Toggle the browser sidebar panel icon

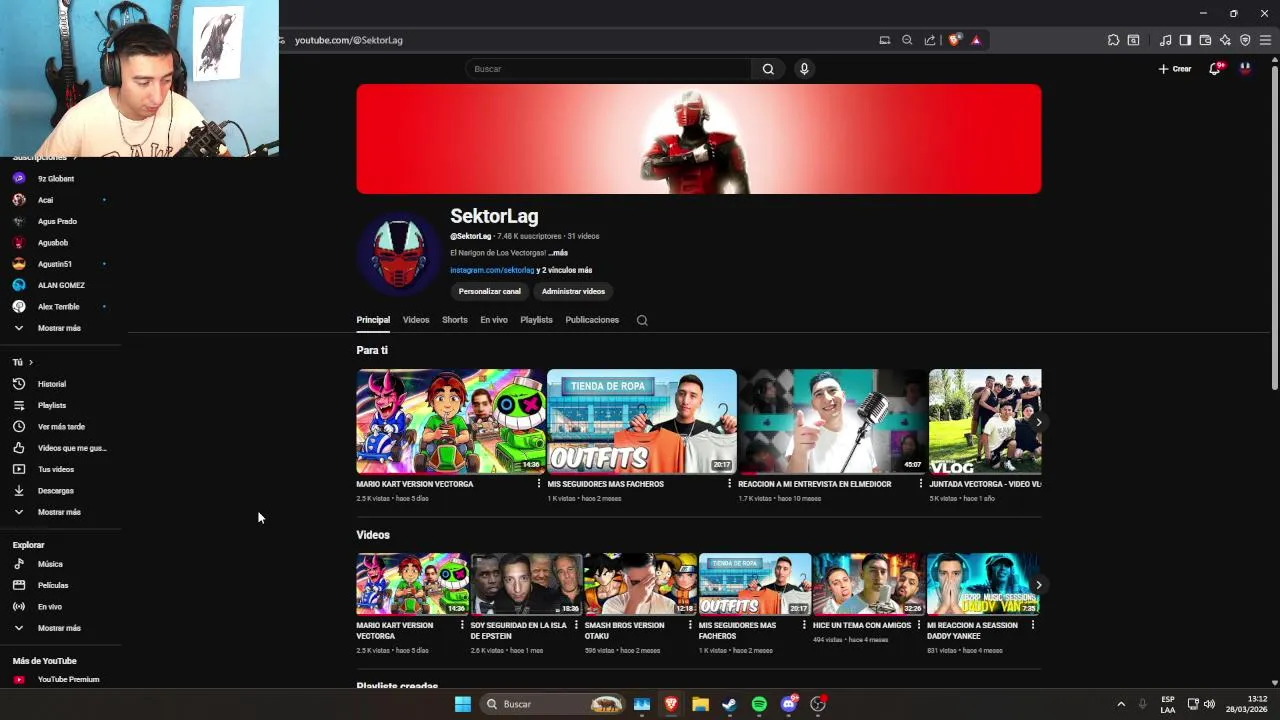pyautogui.click(x=1185, y=40)
